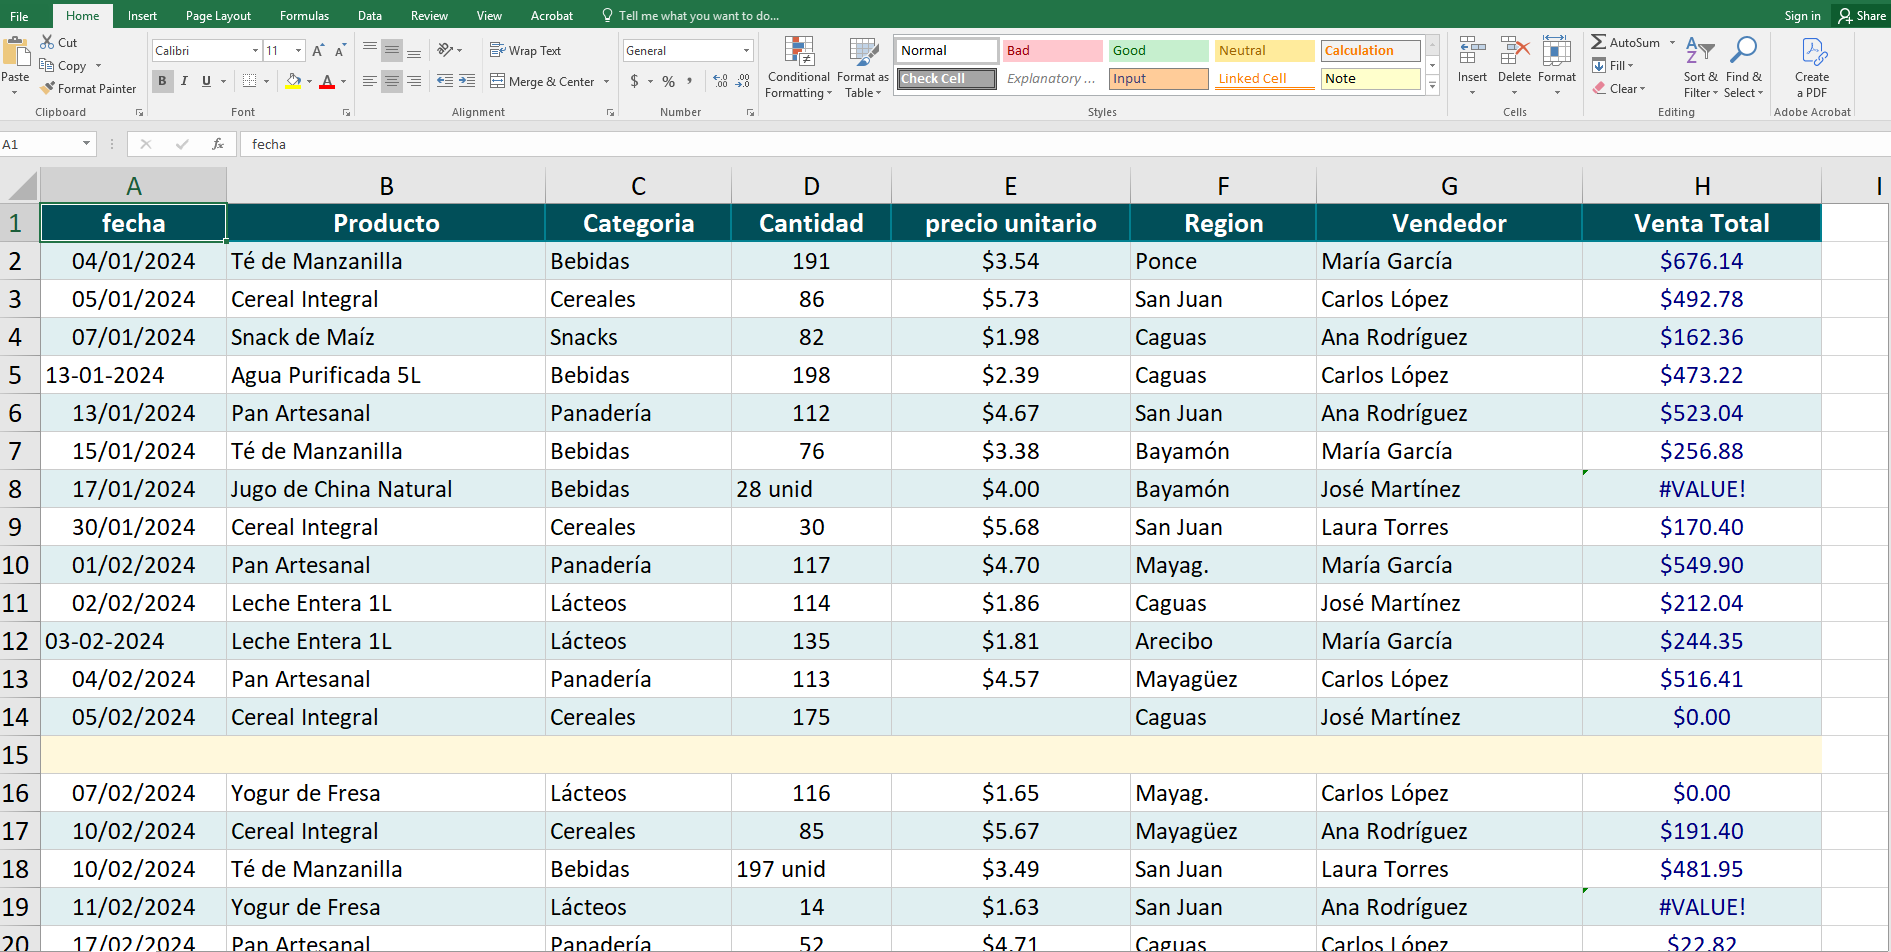Image resolution: width=1891 pixels, height=952 pixels.
Task: Toggle Align Right
Action: [x=414, y=81]
